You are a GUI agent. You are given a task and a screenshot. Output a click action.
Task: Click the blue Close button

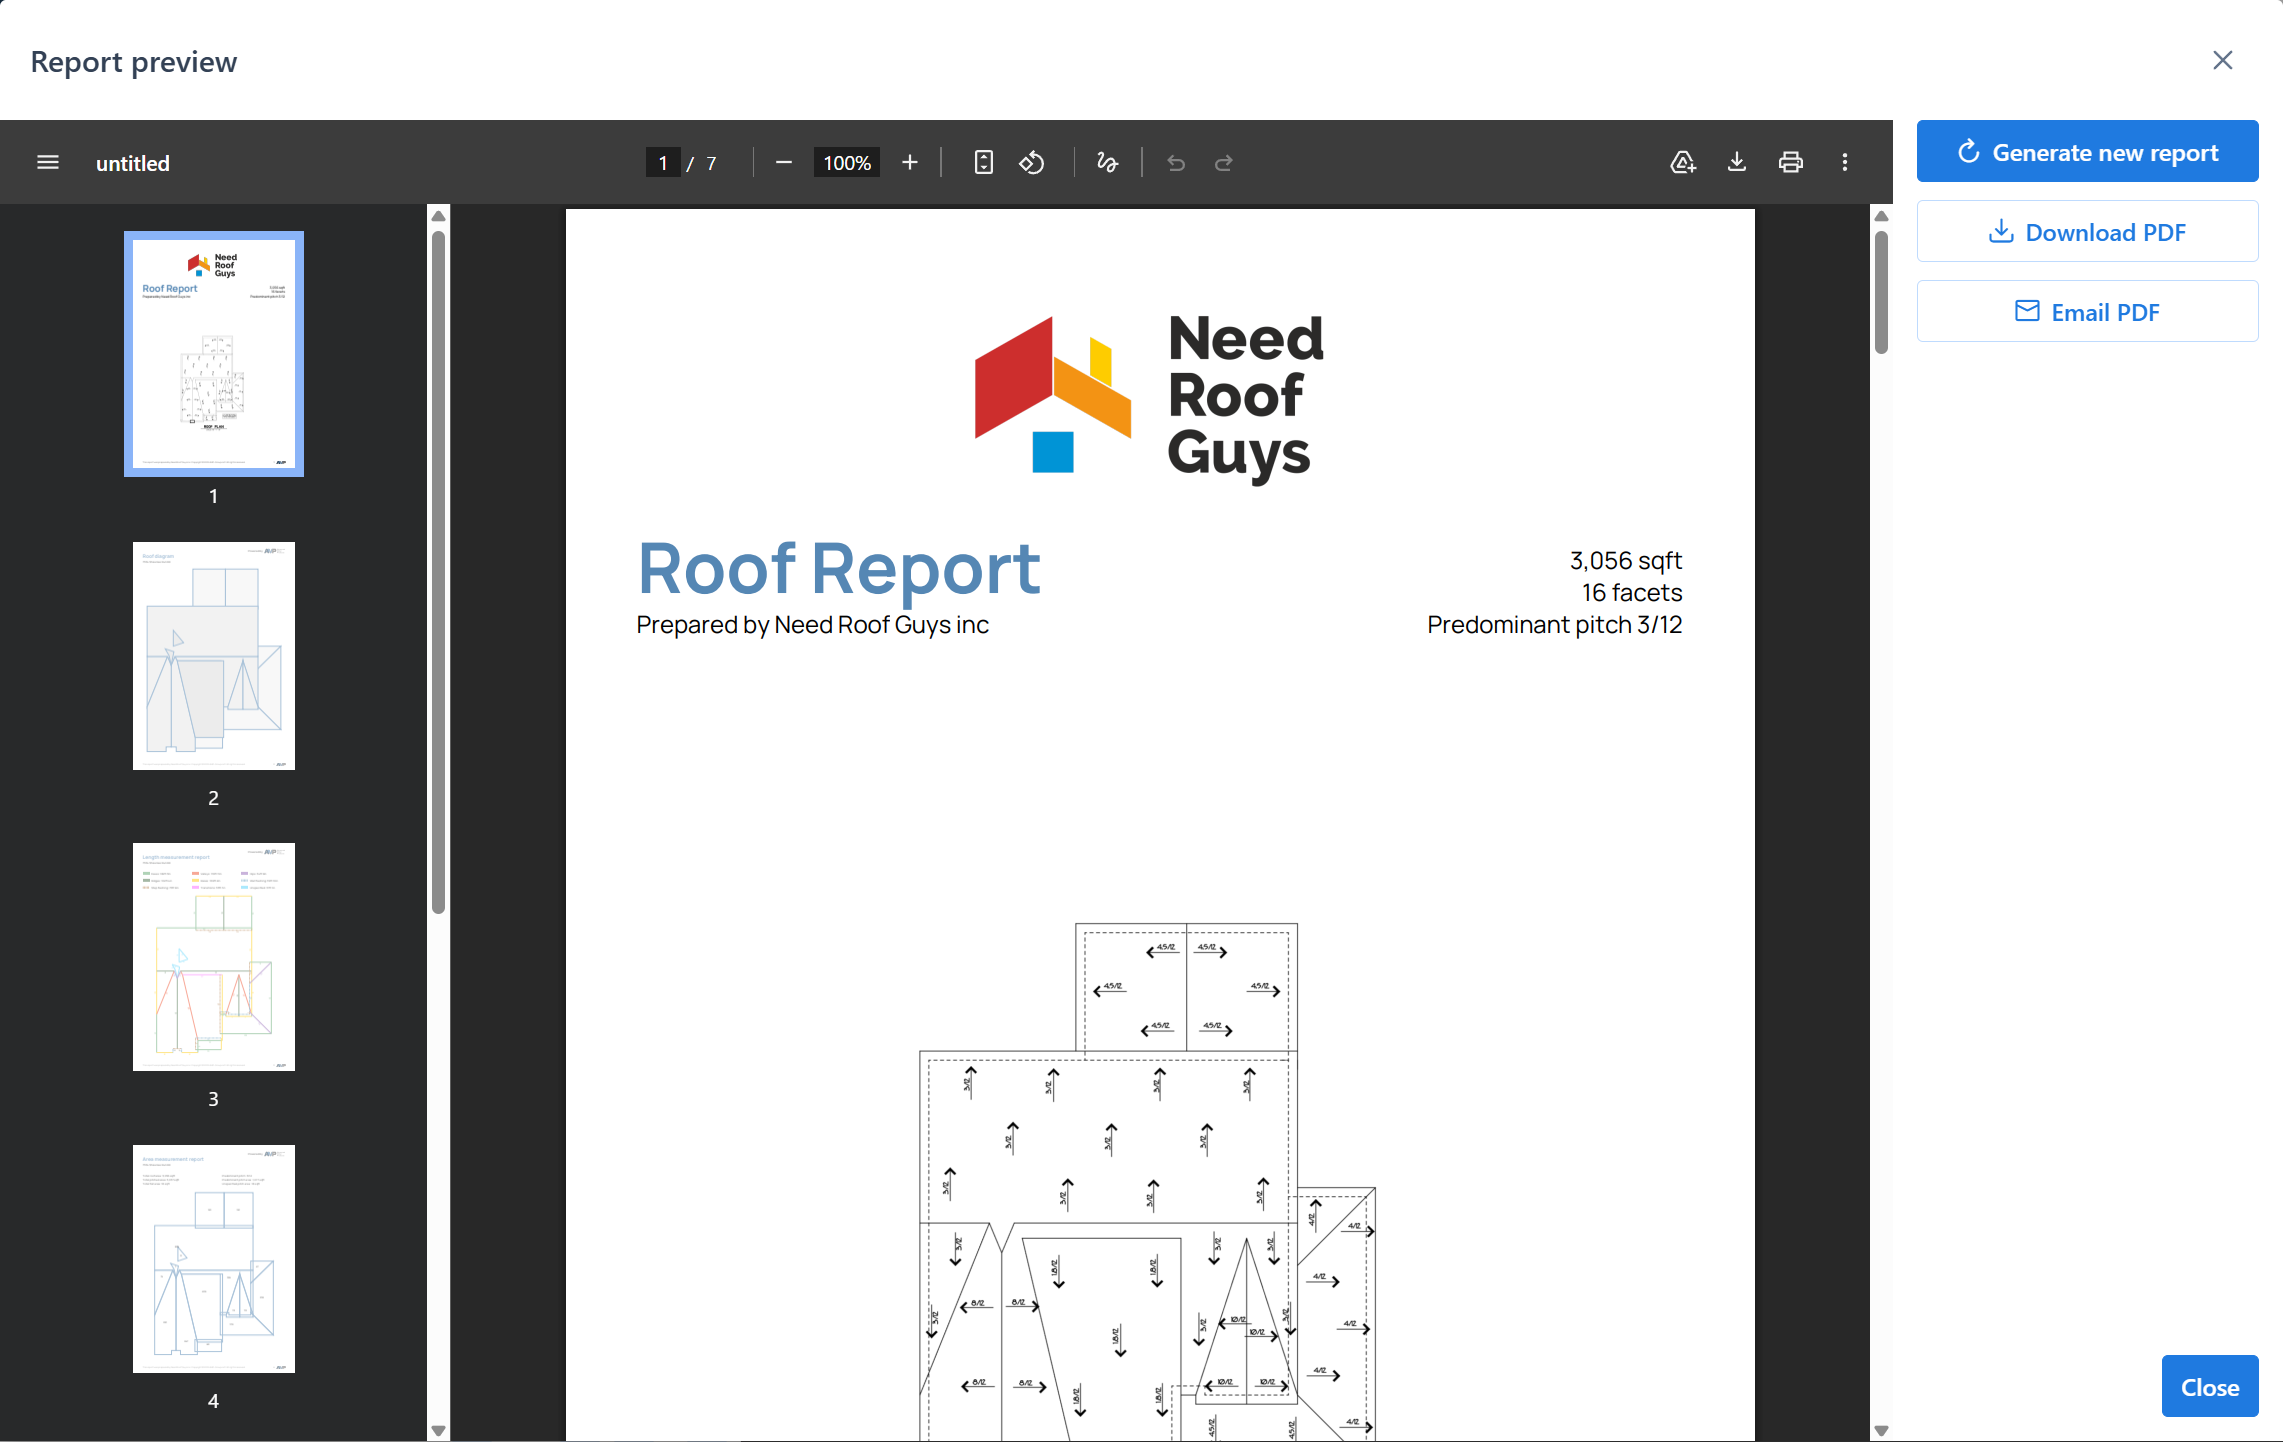pyautogui.click(x=2210, y=1387)
